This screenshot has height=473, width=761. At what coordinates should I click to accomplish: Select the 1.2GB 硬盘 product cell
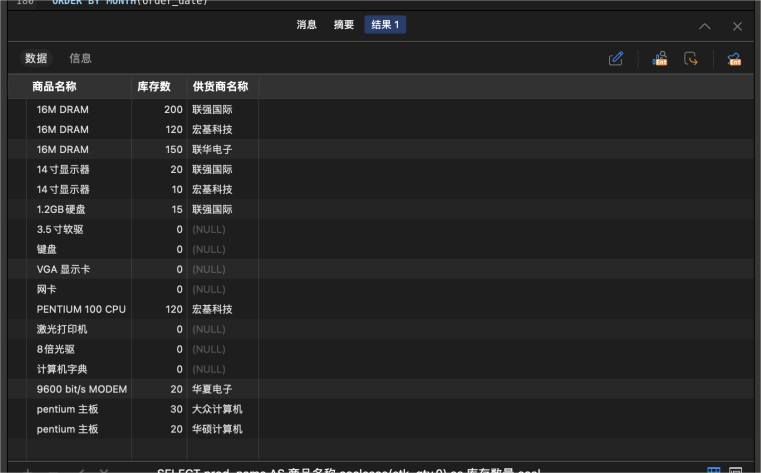coord(61,209)
